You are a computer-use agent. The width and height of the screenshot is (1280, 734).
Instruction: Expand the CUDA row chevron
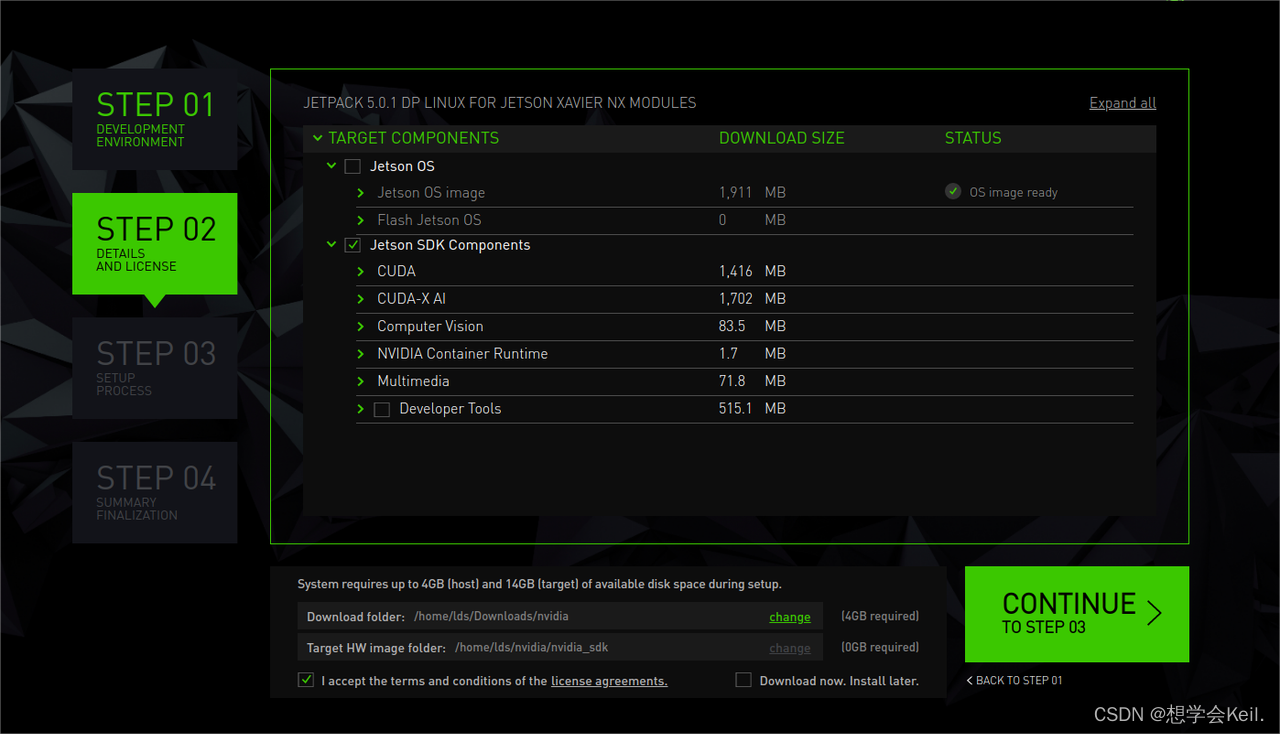[x=361, y=271]
